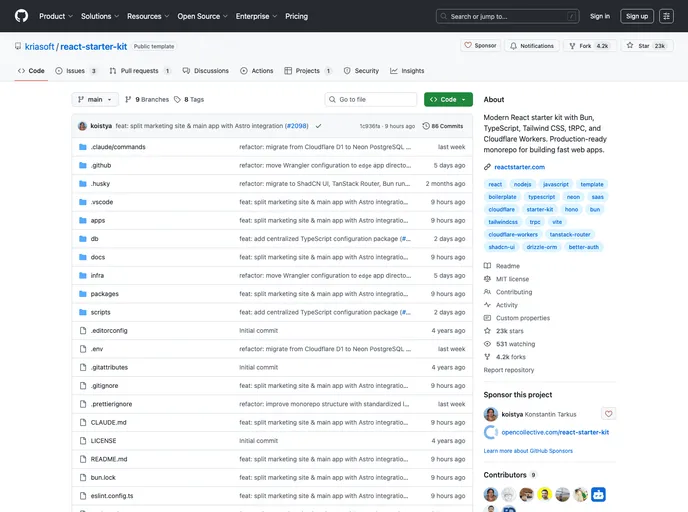Open the packages folder

104,294
